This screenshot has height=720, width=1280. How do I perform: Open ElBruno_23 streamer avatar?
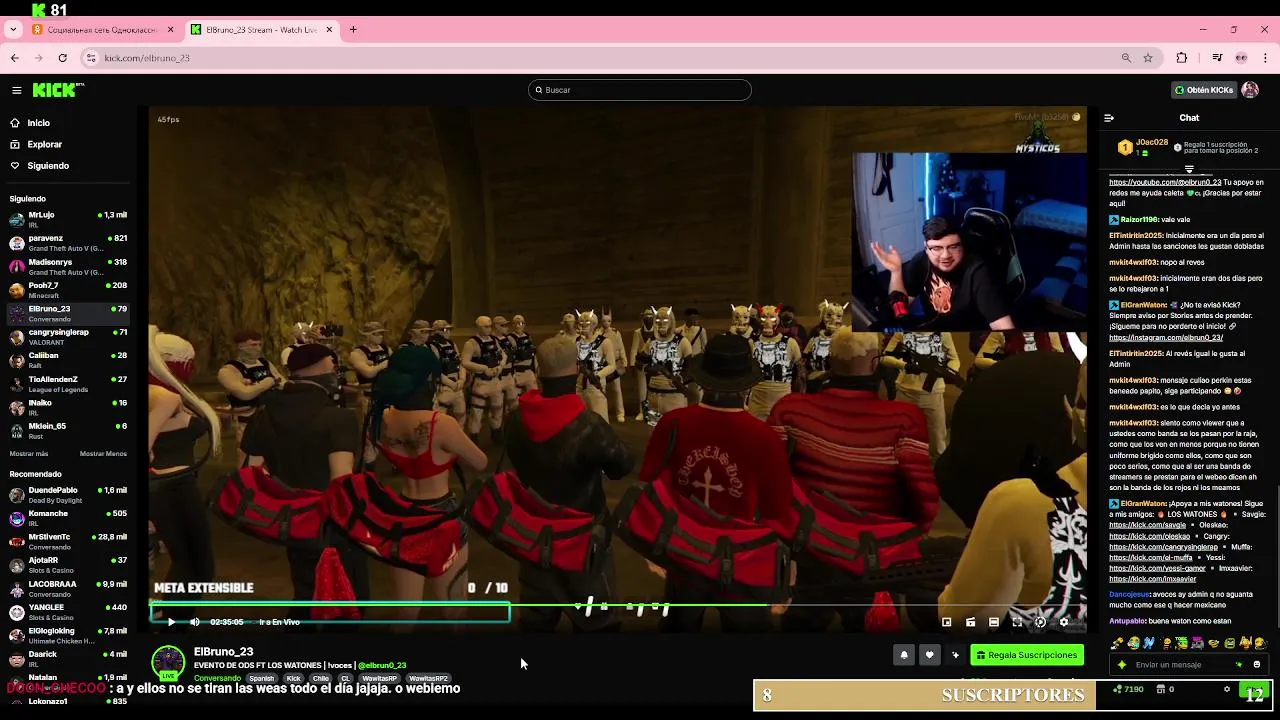168,662
